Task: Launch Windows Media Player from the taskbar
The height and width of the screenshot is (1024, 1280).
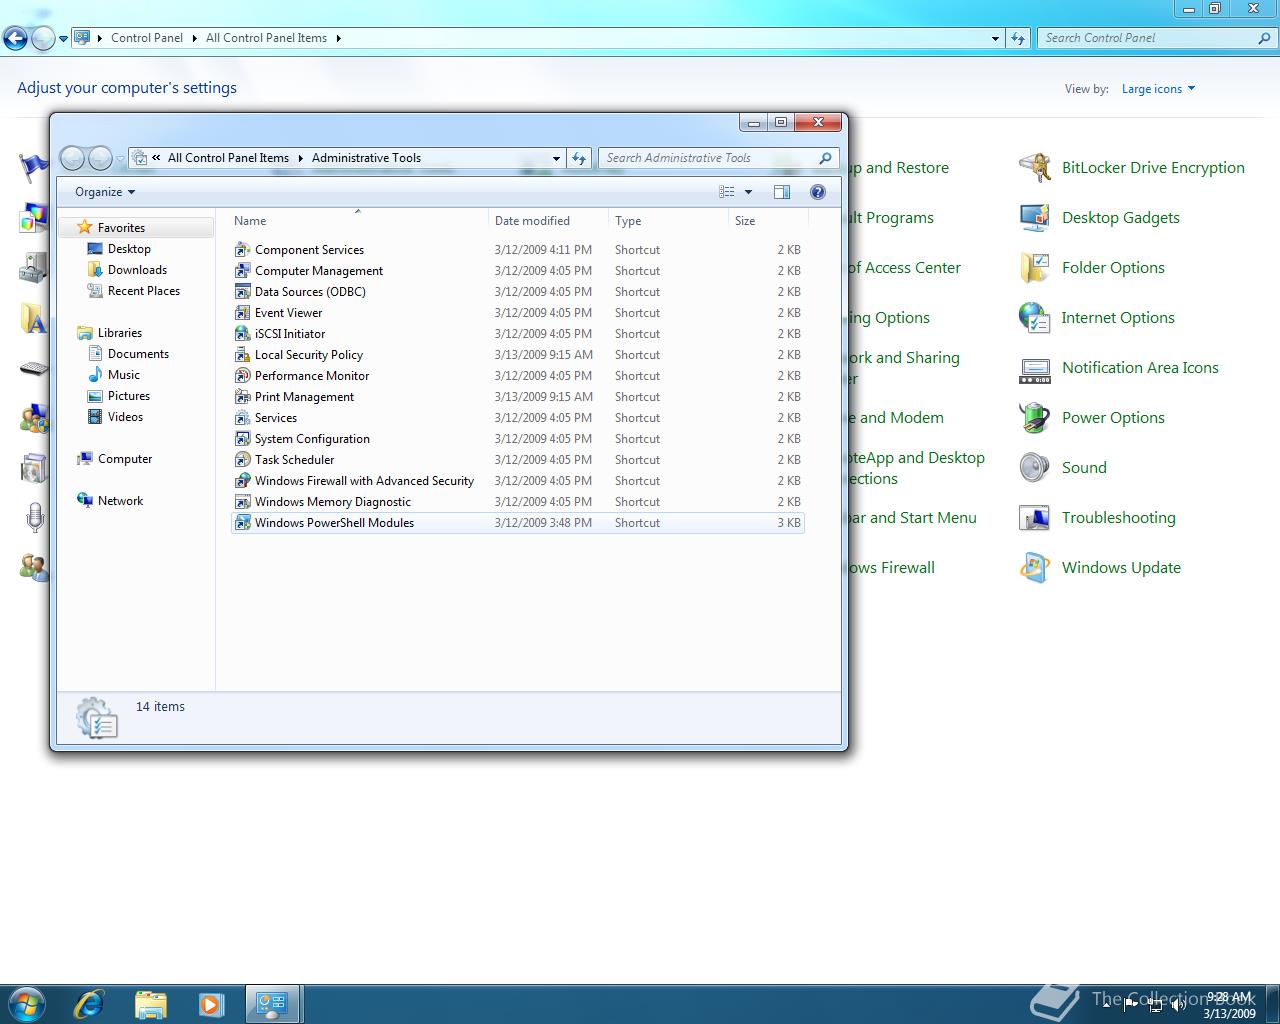Action: [x=211, y=1003]
